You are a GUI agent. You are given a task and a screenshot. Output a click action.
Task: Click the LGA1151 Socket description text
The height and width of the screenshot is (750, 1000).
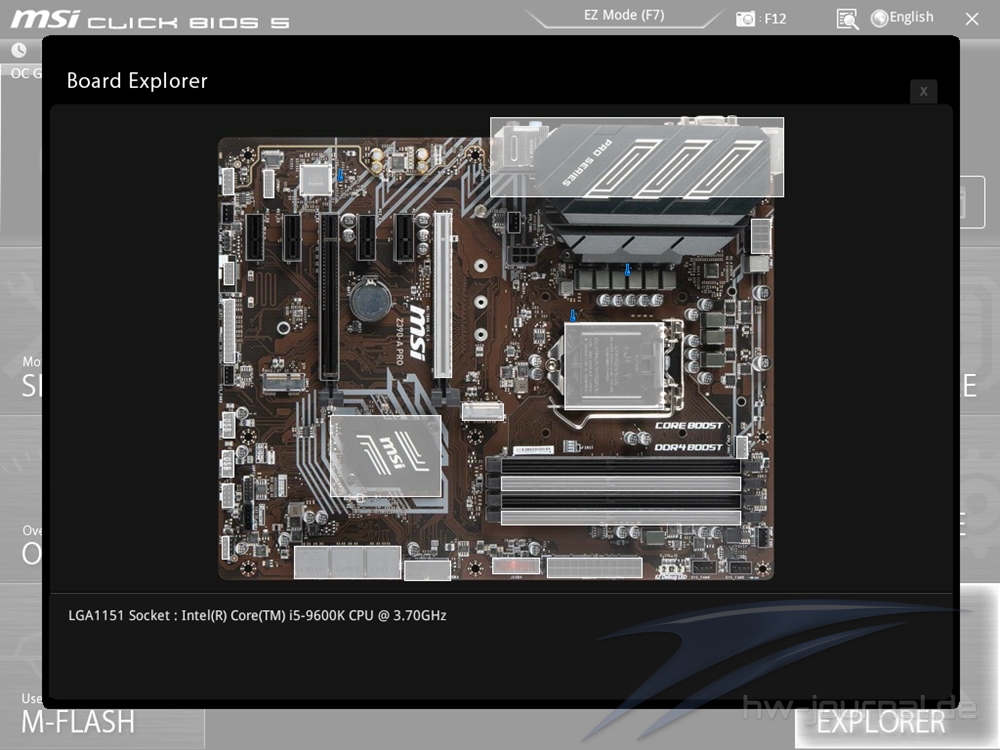[x=257, y=615]
